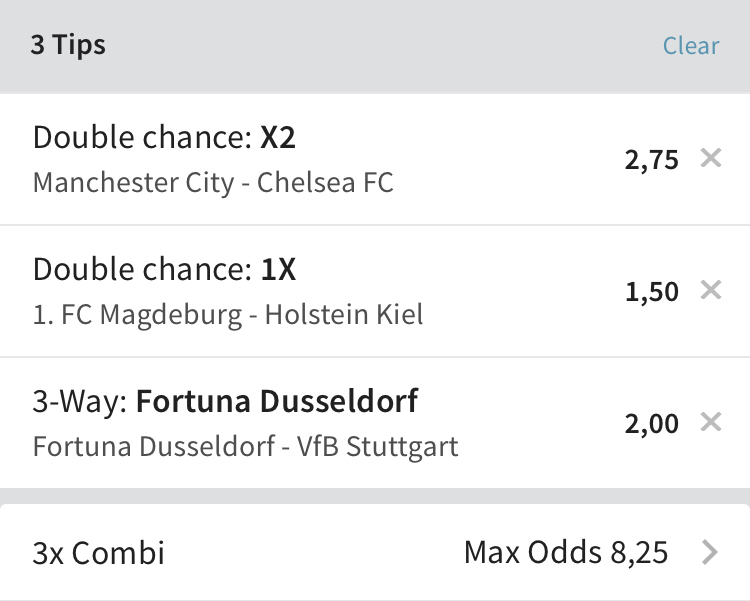The image size is (750, 601).
Task: Open the 1. FC Magdeburg - Holstein Kiel match
Action: (x=228, y=315)
